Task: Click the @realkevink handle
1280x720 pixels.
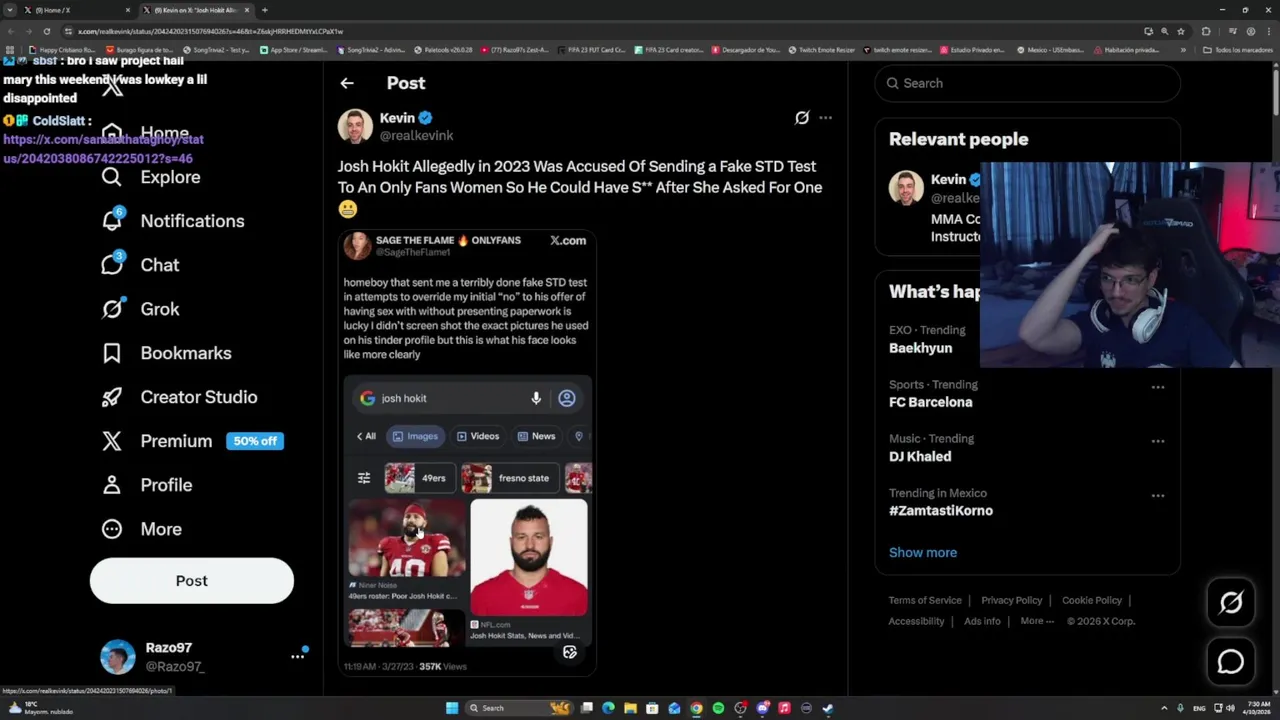Action: point(416,135)
